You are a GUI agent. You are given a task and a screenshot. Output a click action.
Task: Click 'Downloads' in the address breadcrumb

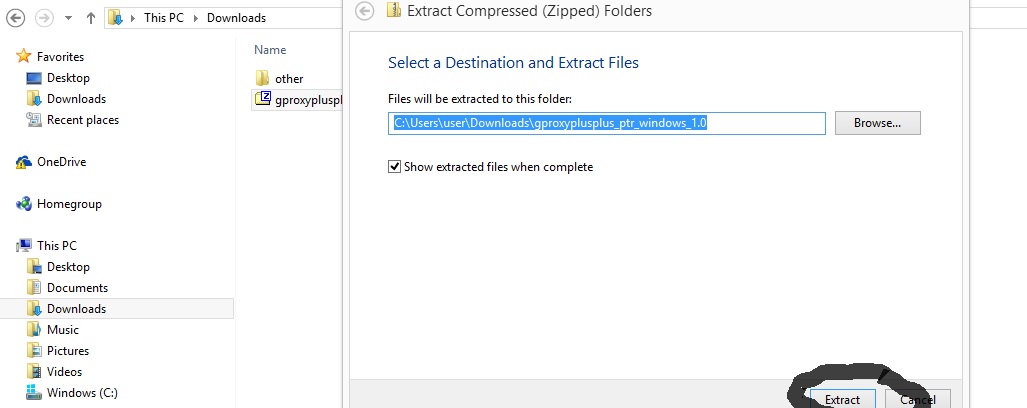tap(236, 18)
